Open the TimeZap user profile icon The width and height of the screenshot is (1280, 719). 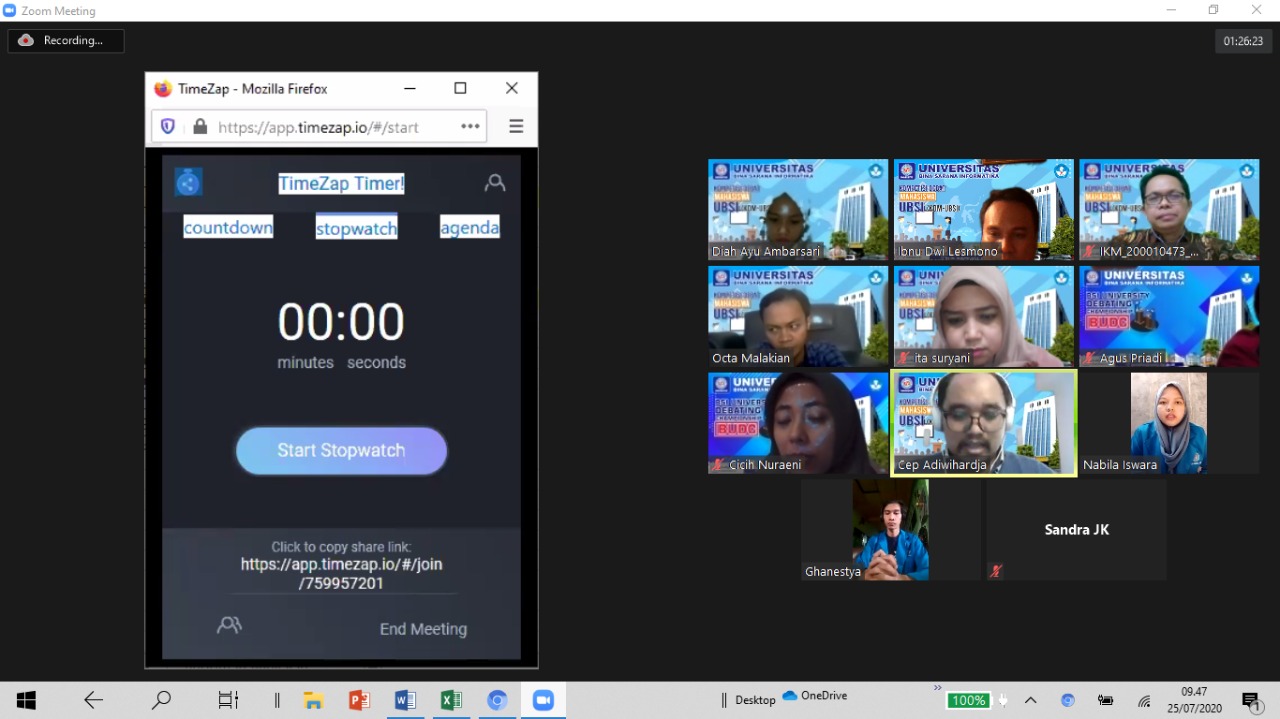[494, 183]
